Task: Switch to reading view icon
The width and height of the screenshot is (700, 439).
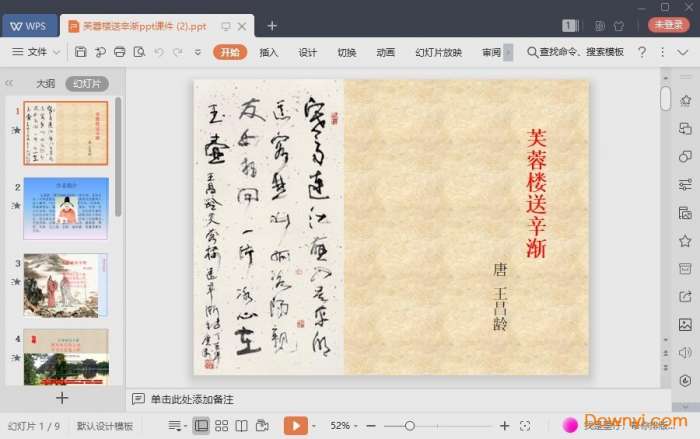Action: click(x=242, y=426)
